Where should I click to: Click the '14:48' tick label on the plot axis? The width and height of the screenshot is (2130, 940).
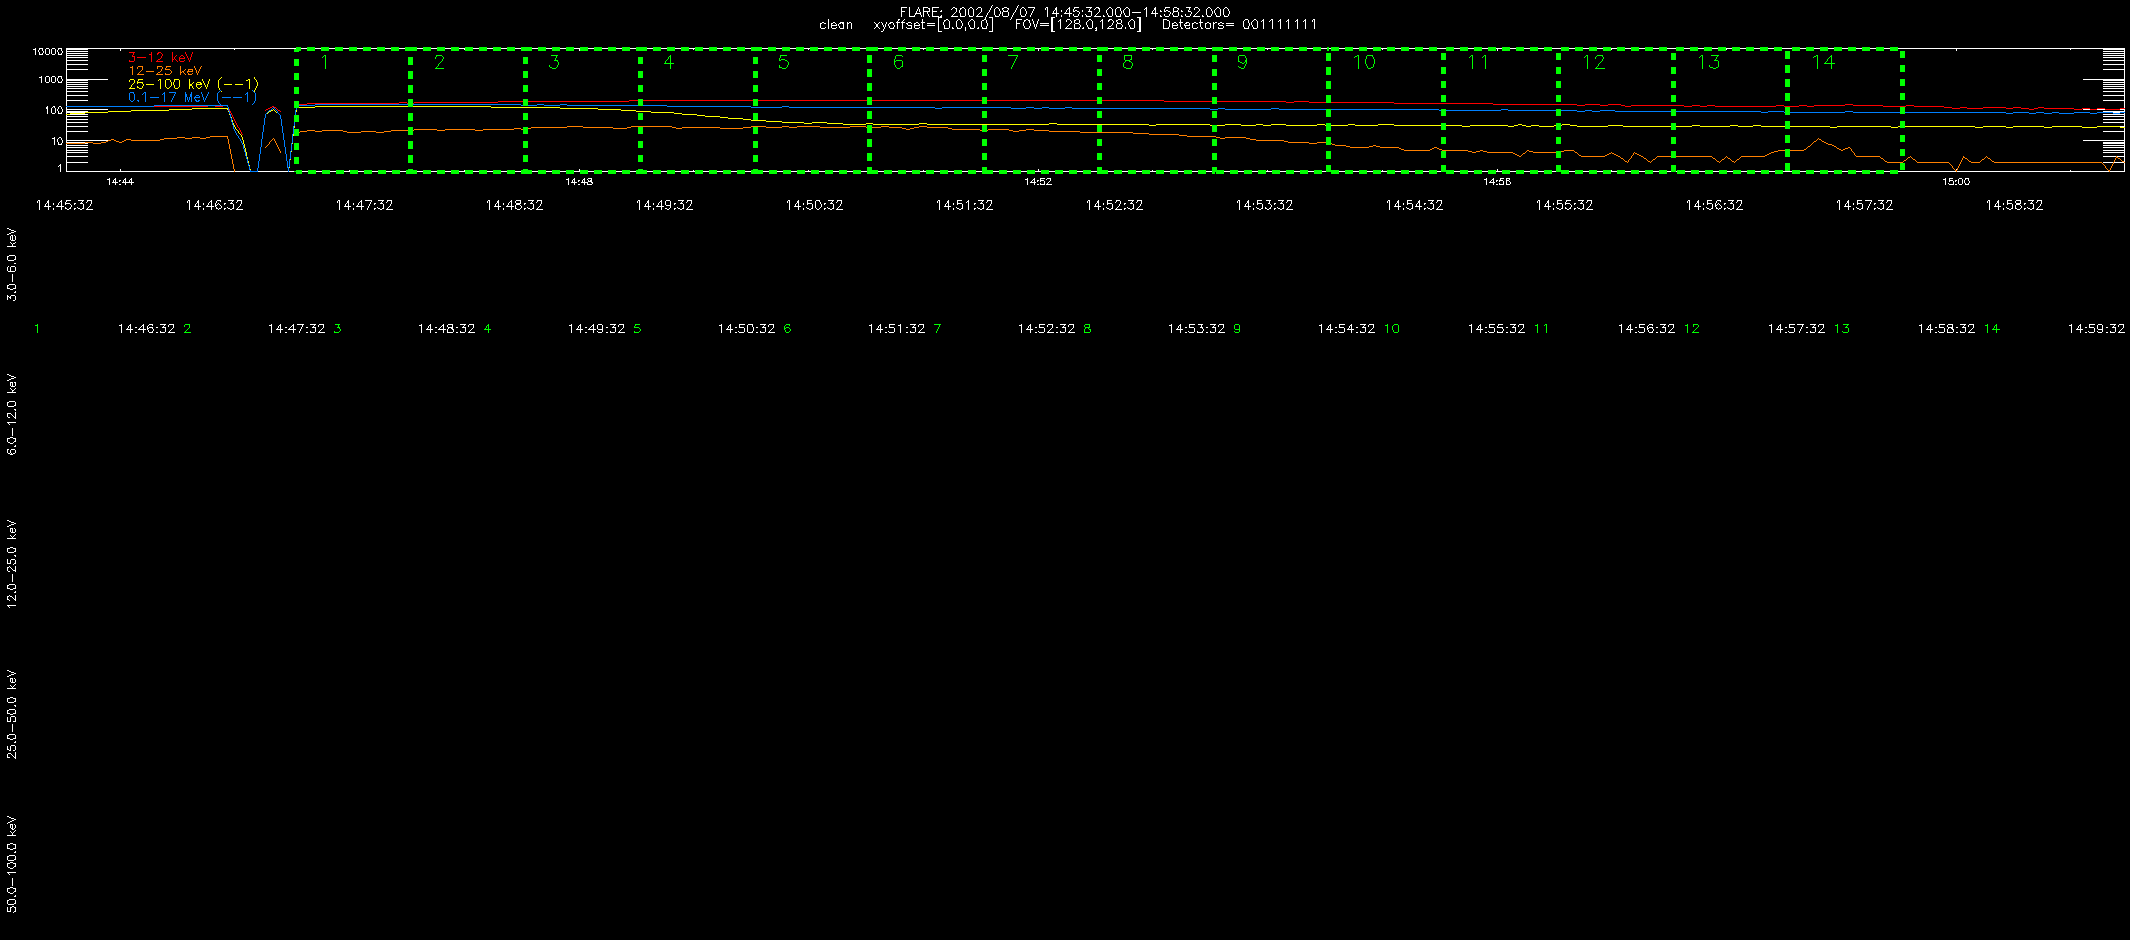579,182
